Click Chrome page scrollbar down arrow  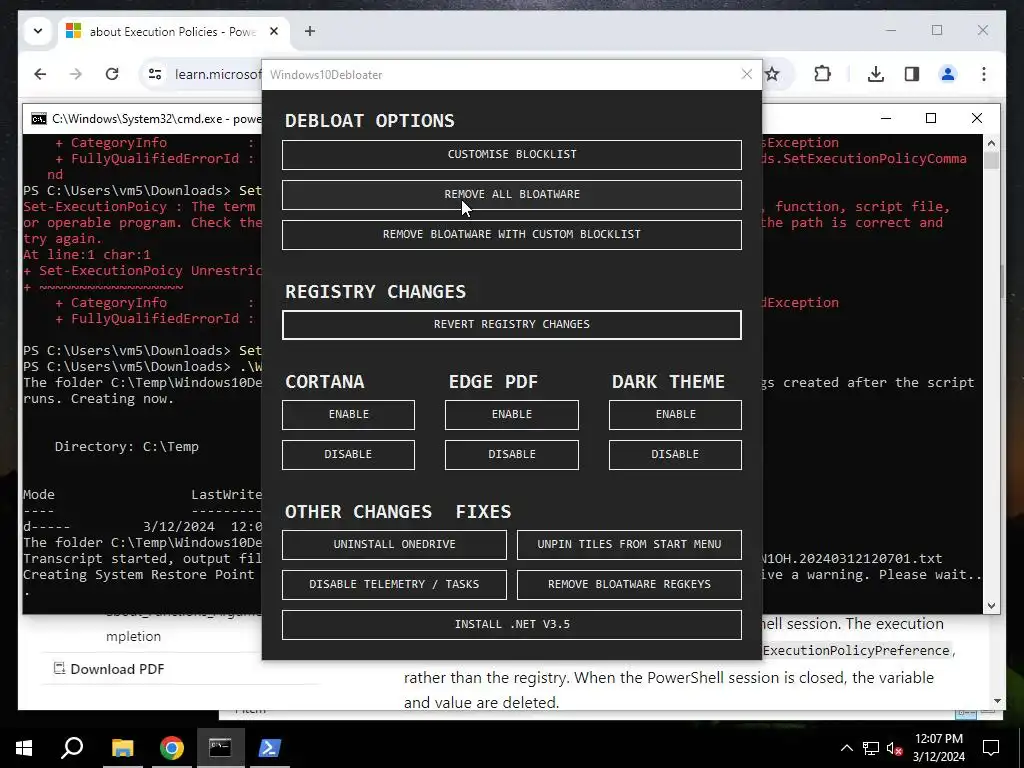(997, 701)
